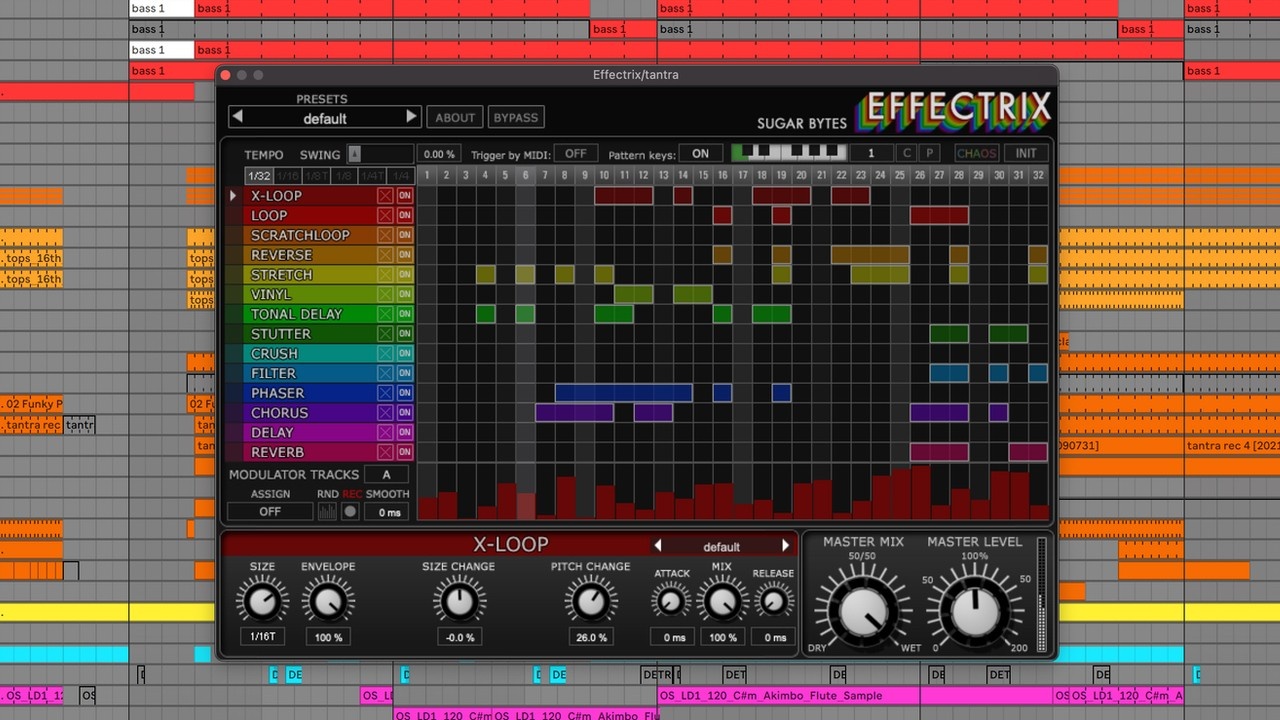This screenshot has height=720, width=1280.
Task: Clear the CRUSH track with its X icon
Action: point(385,354)
